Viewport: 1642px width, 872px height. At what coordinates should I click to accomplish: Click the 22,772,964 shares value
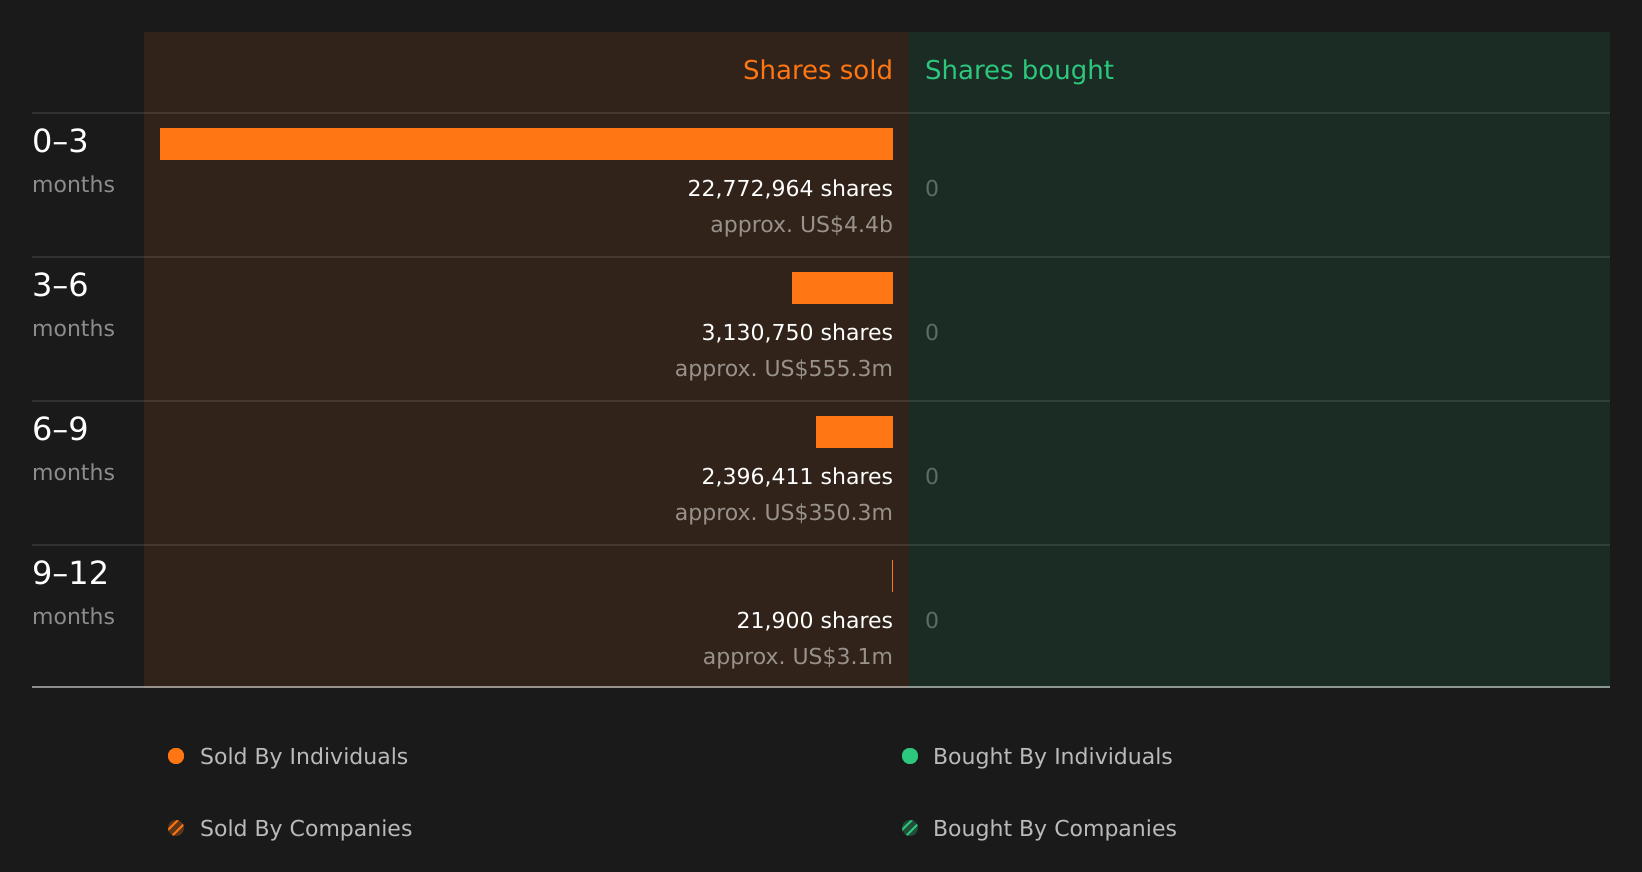(x=790, y=189)
